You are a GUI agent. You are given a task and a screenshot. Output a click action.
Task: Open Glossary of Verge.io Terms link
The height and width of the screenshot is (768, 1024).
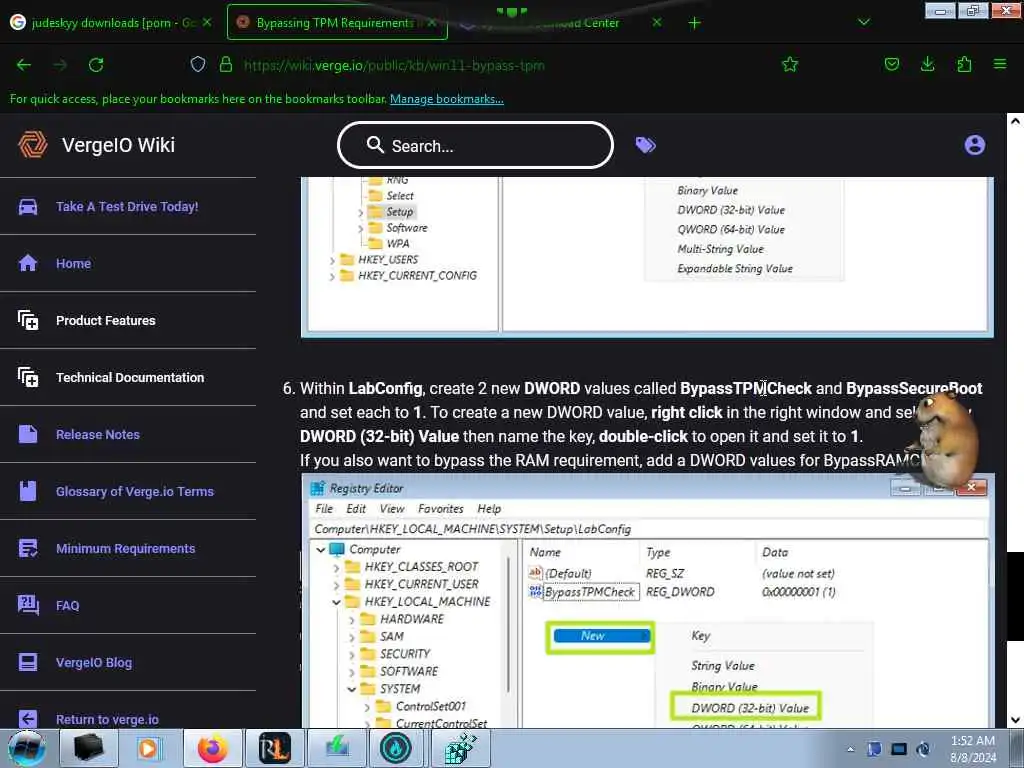pos(135,491)
